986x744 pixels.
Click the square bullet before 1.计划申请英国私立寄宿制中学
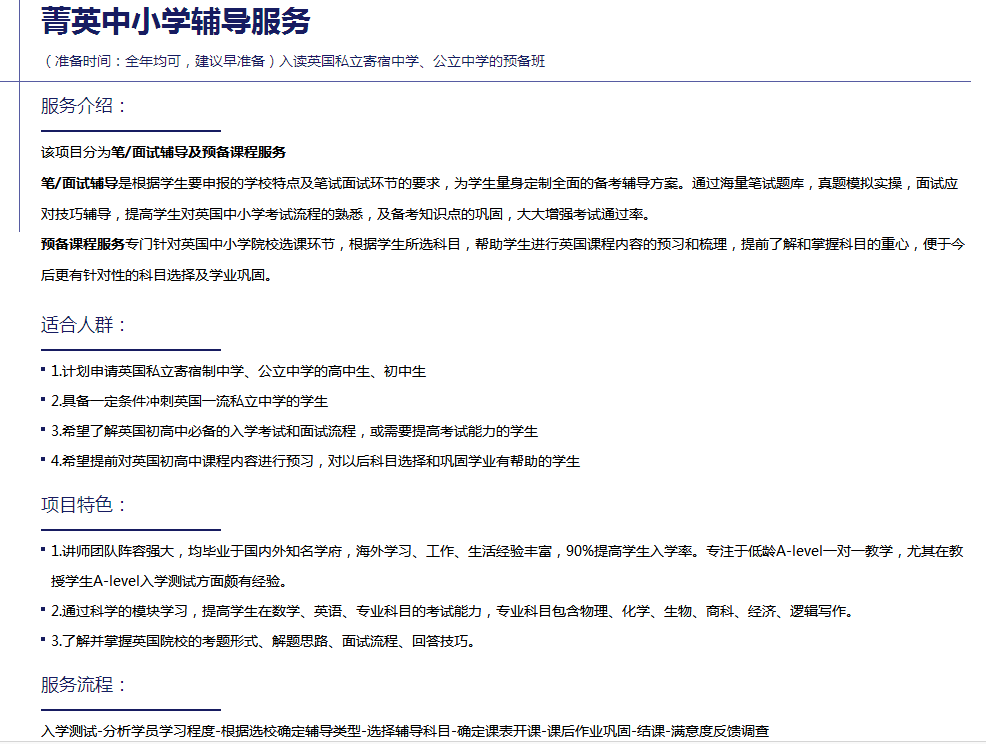(x=43, y=370)
